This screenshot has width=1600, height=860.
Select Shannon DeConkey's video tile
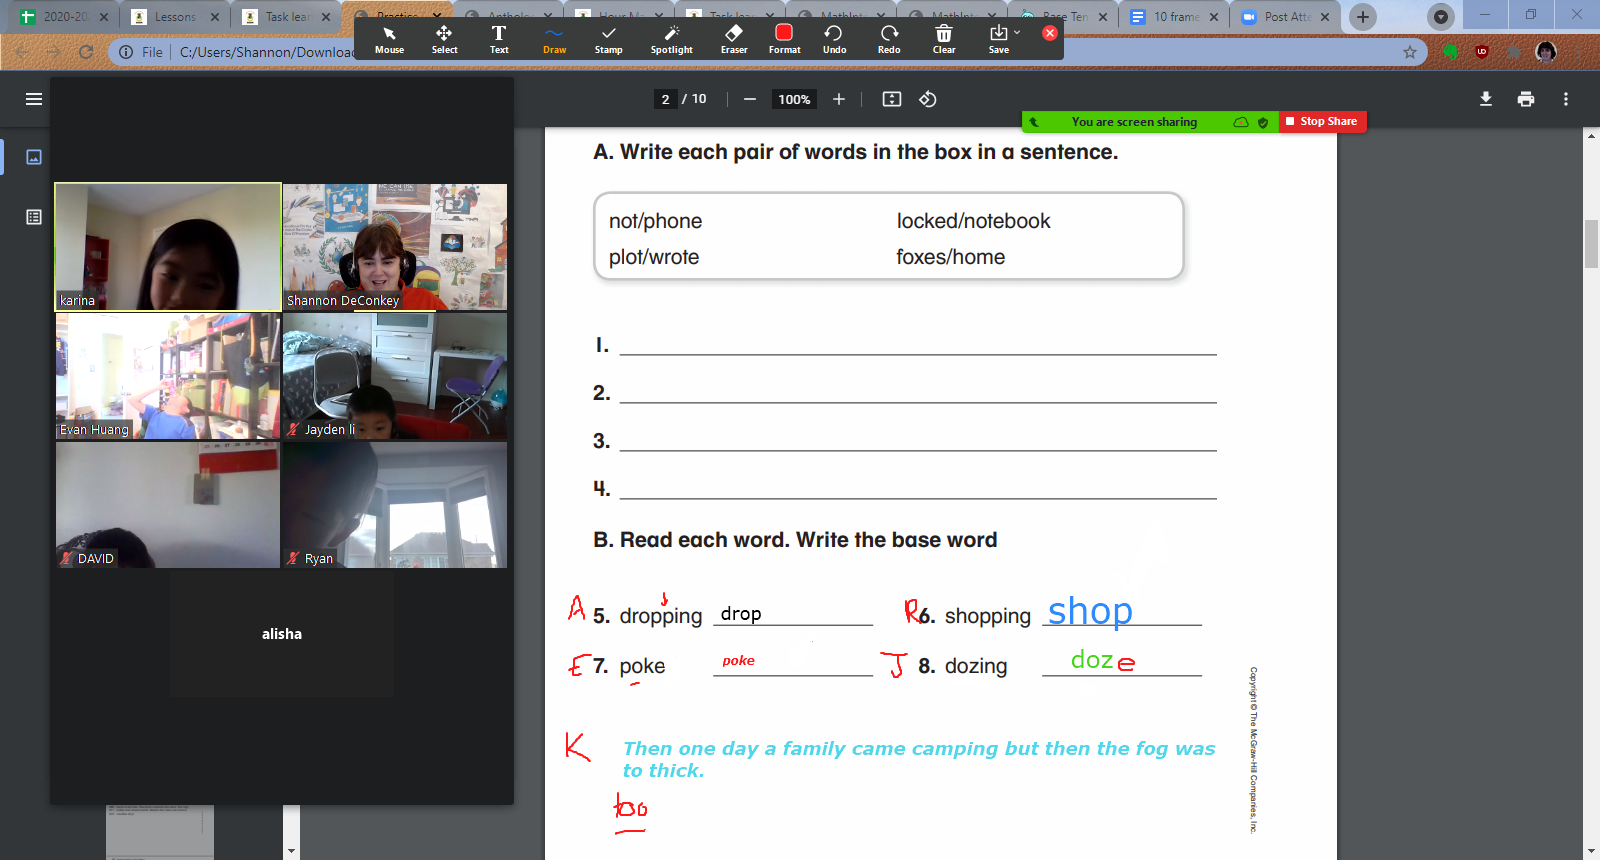395,246
